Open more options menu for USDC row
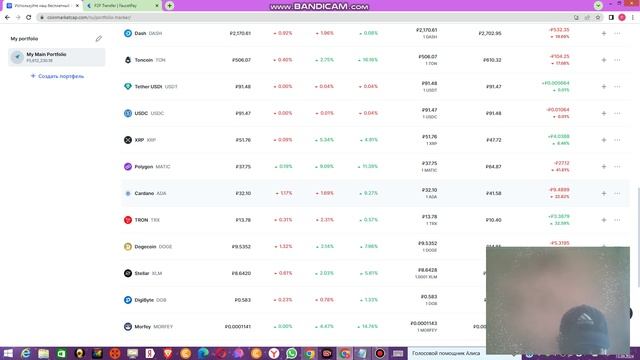640x360 pixels. point(617,113)
